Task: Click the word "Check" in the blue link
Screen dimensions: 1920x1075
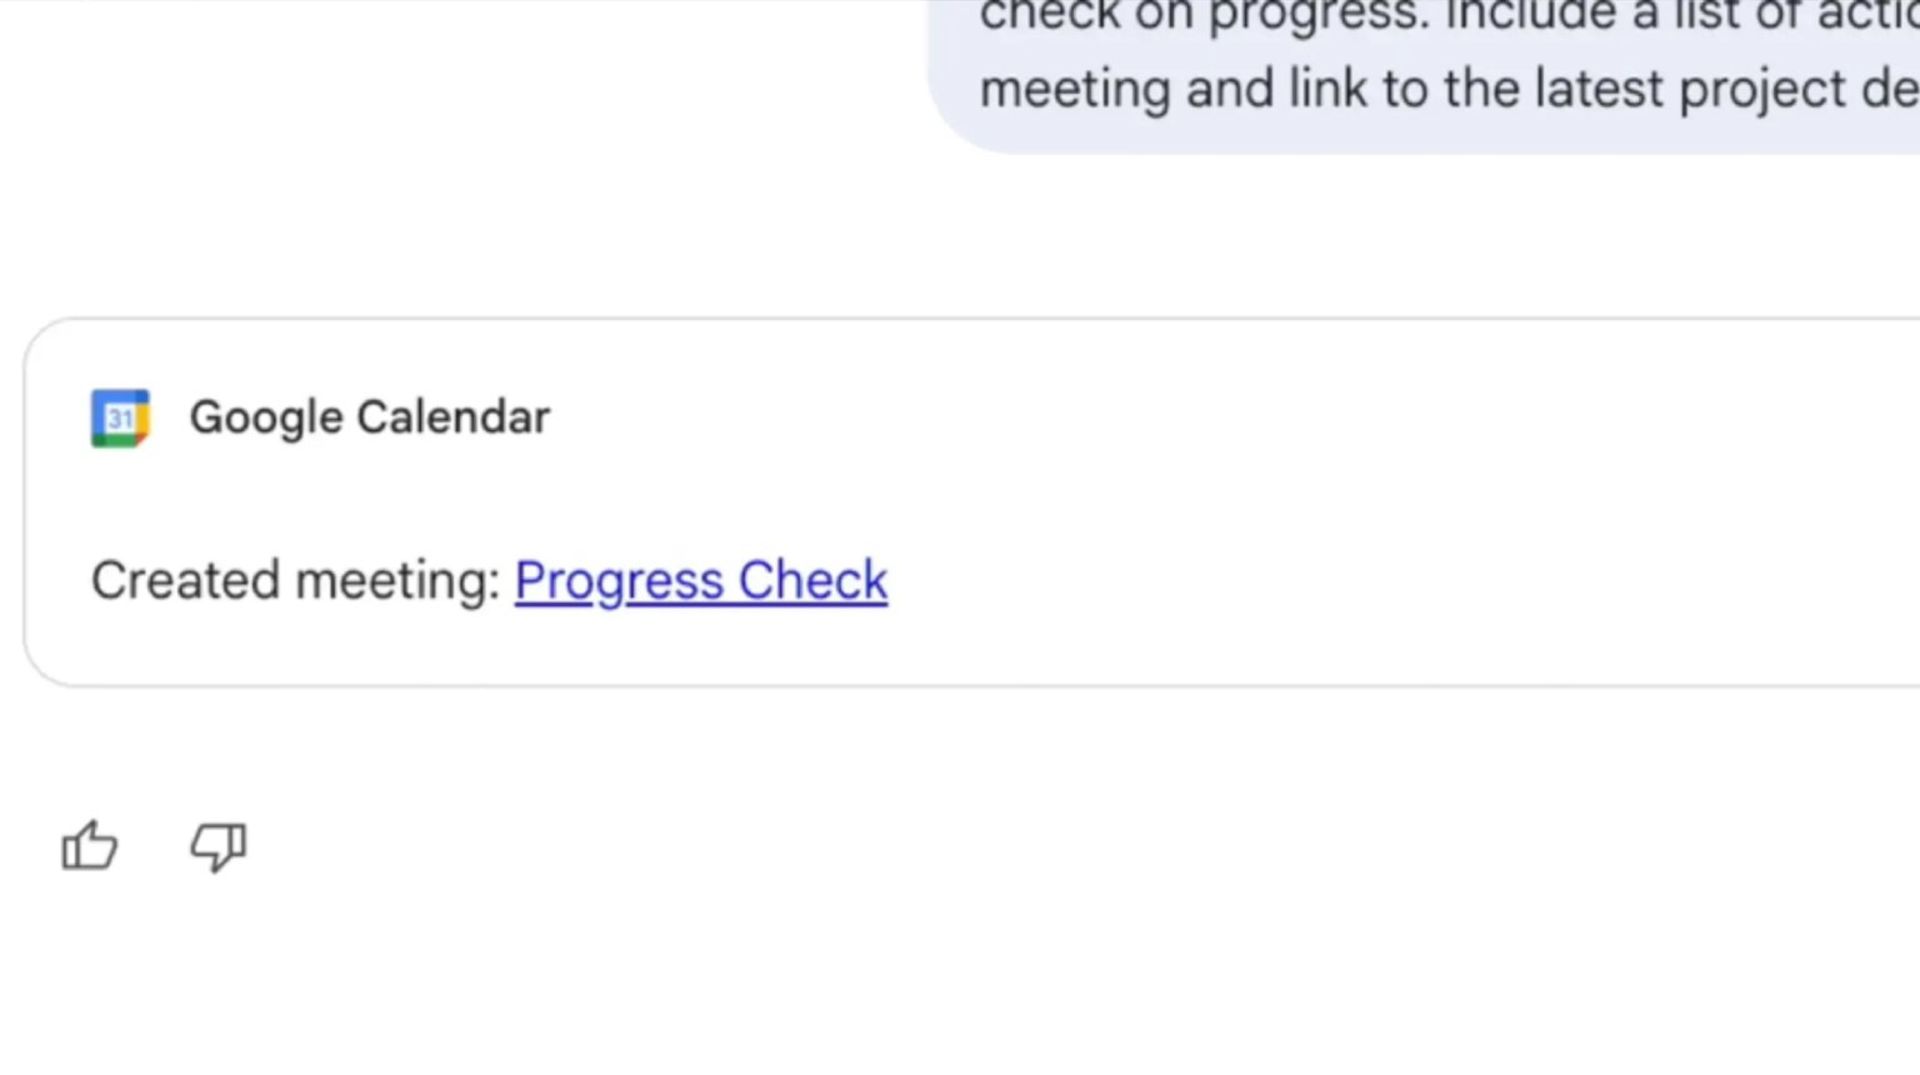Action: click(812, 581)
